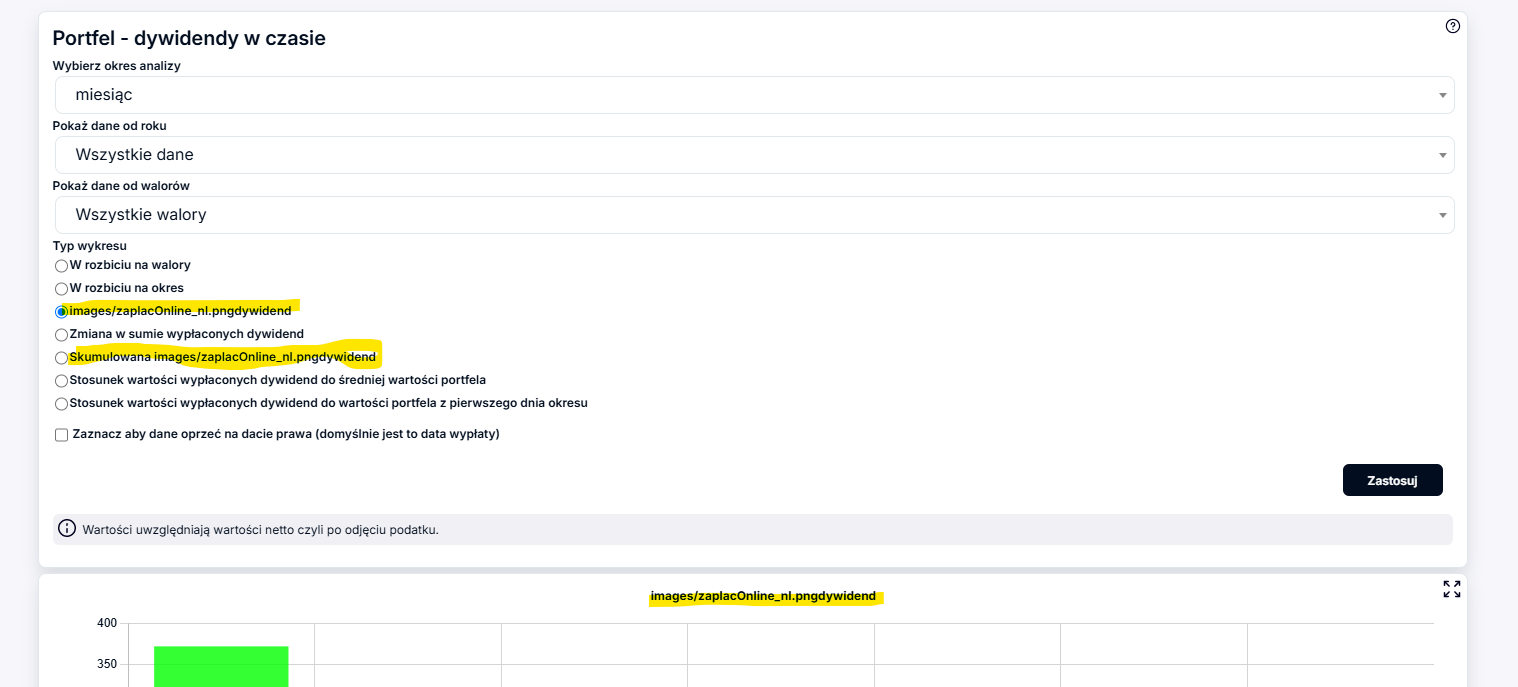Click the info icon beside net values note

[67, 529]
